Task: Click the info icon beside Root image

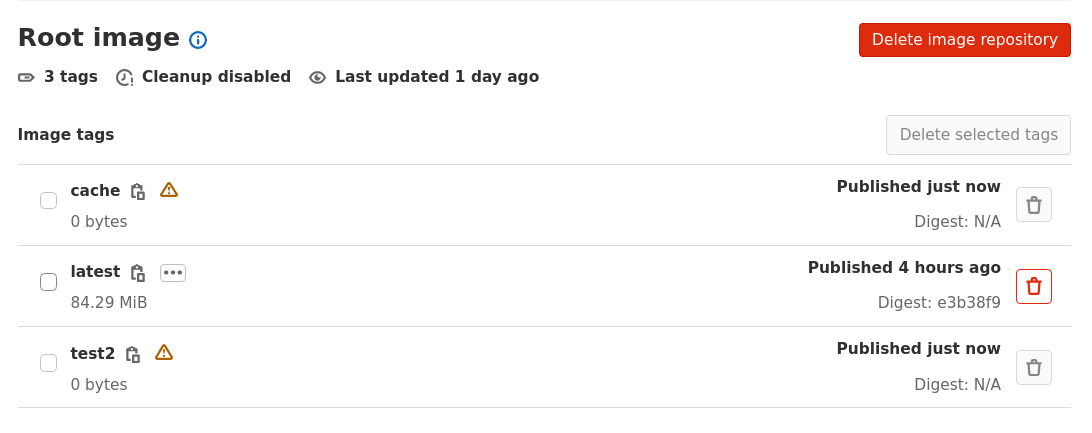Action: (x=198, y=40)
